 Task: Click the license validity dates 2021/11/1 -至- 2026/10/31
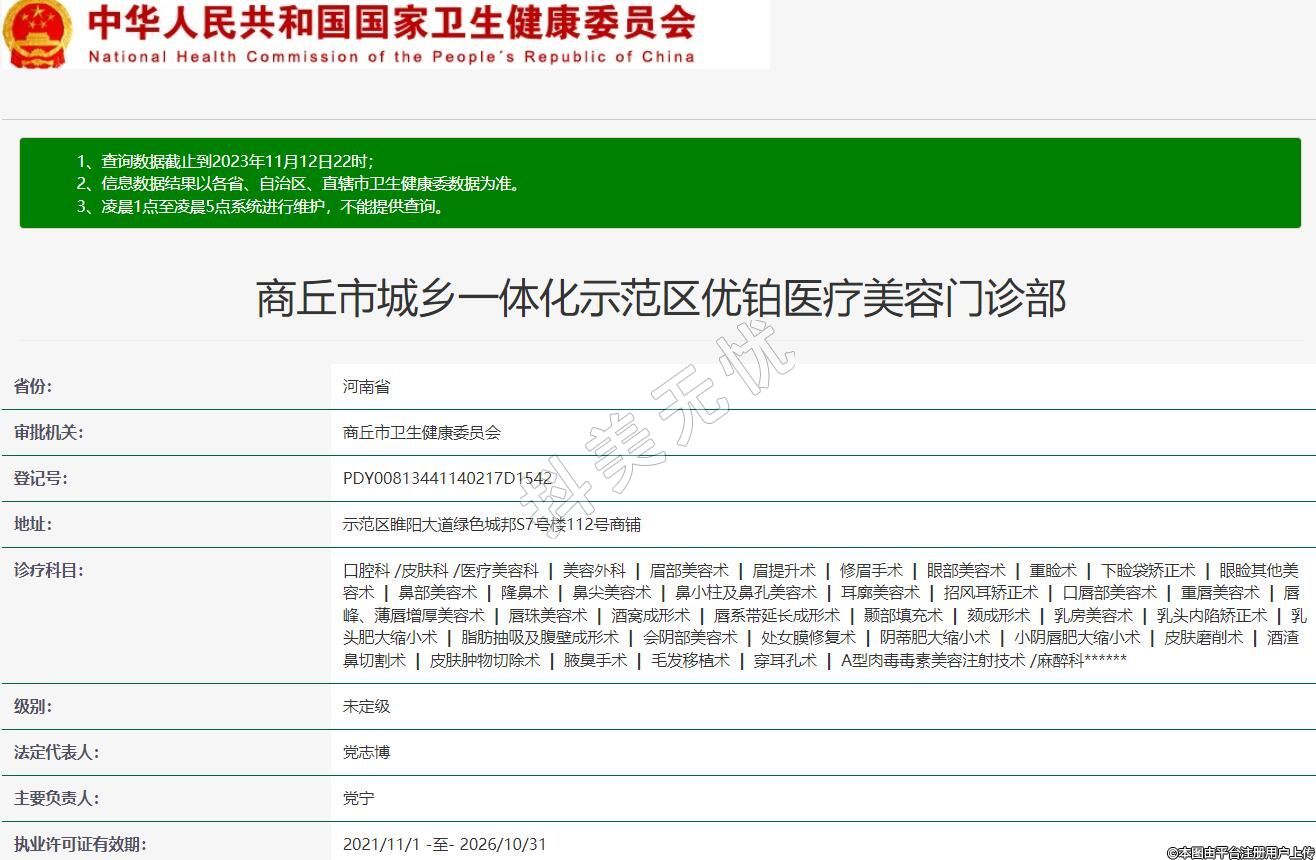click(x=444, y=844)
